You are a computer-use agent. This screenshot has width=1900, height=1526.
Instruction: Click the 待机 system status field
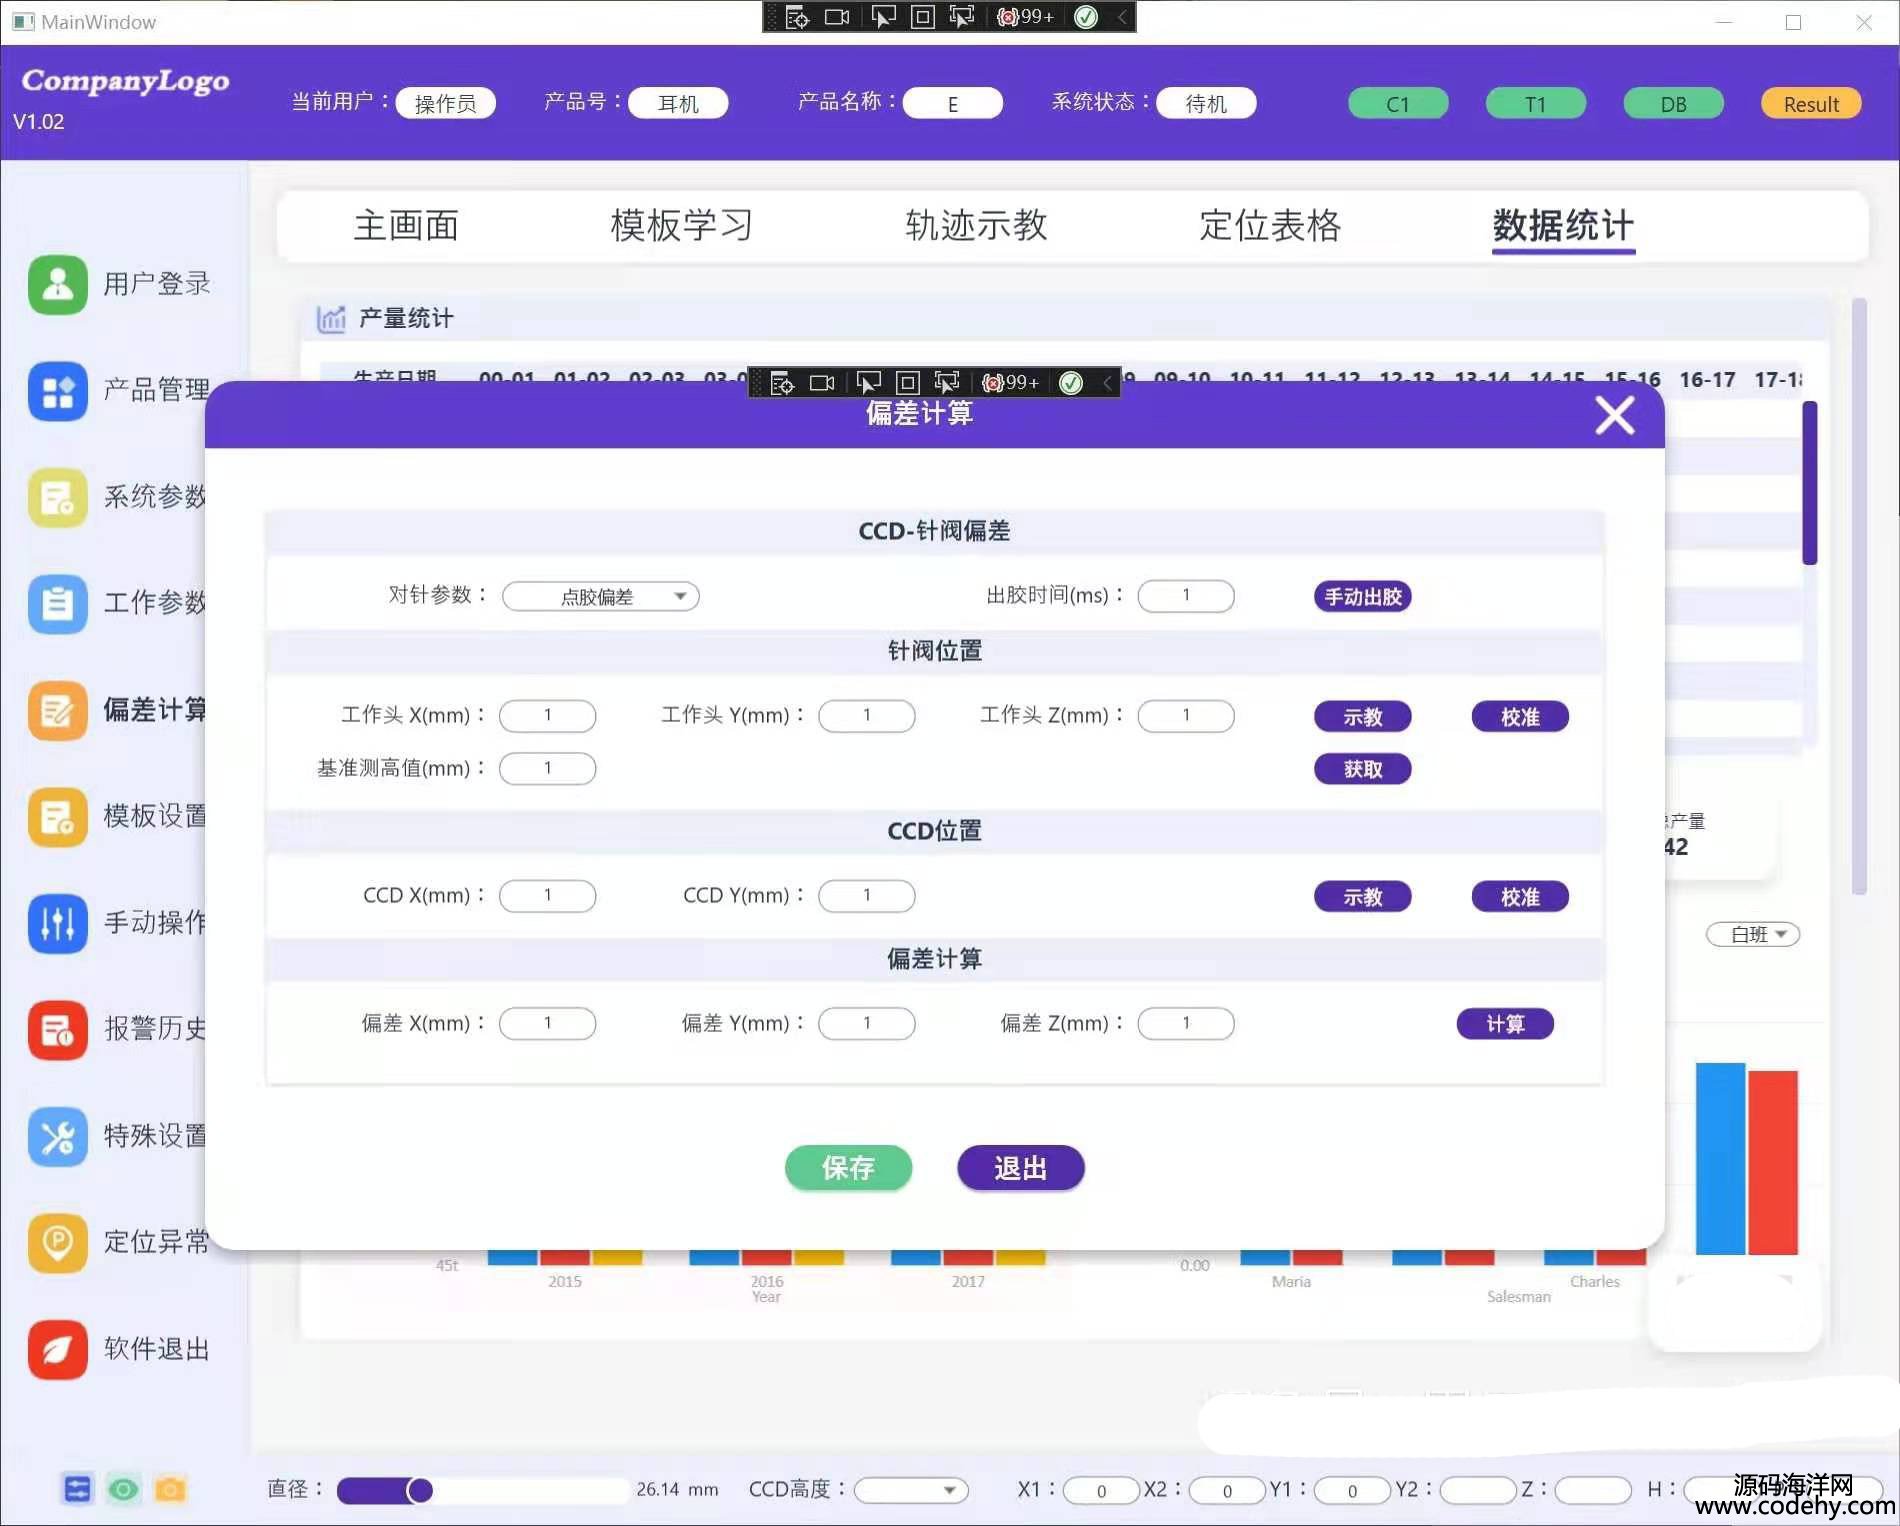tap(1205, 103)
